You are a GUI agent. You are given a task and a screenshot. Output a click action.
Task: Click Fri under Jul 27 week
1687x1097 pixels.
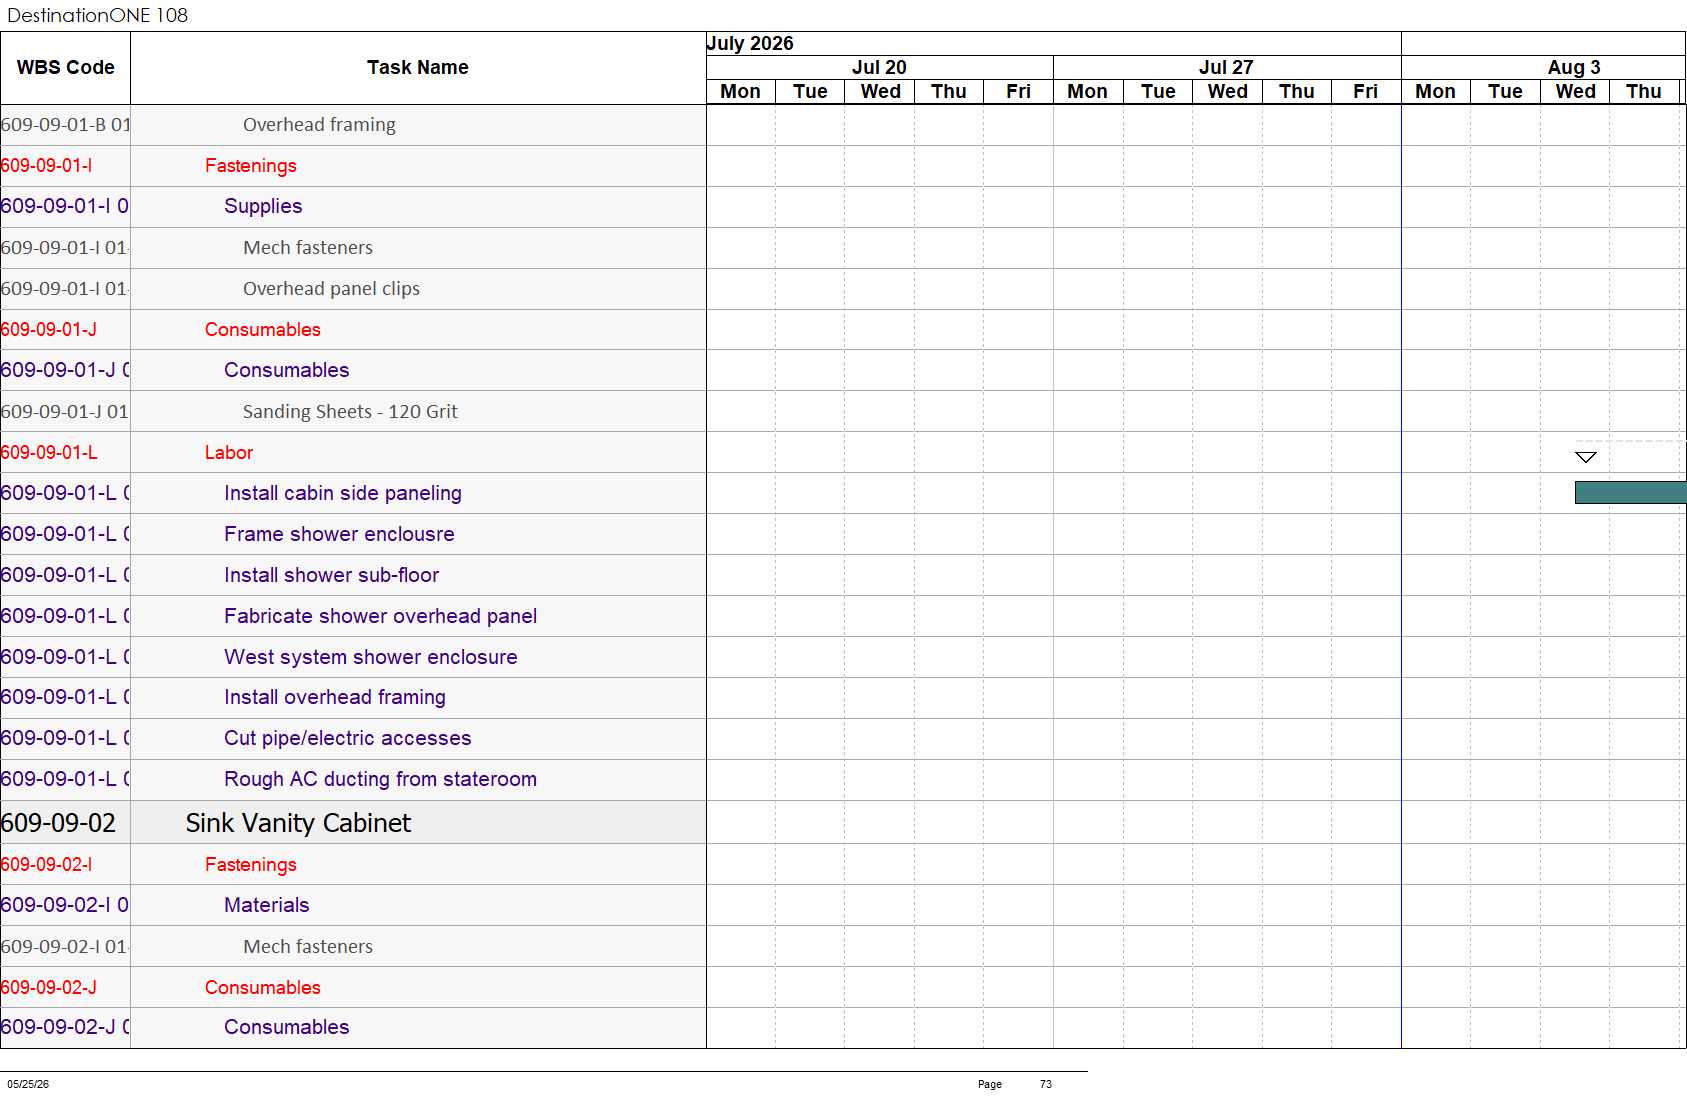click(x=1365, y=92)
